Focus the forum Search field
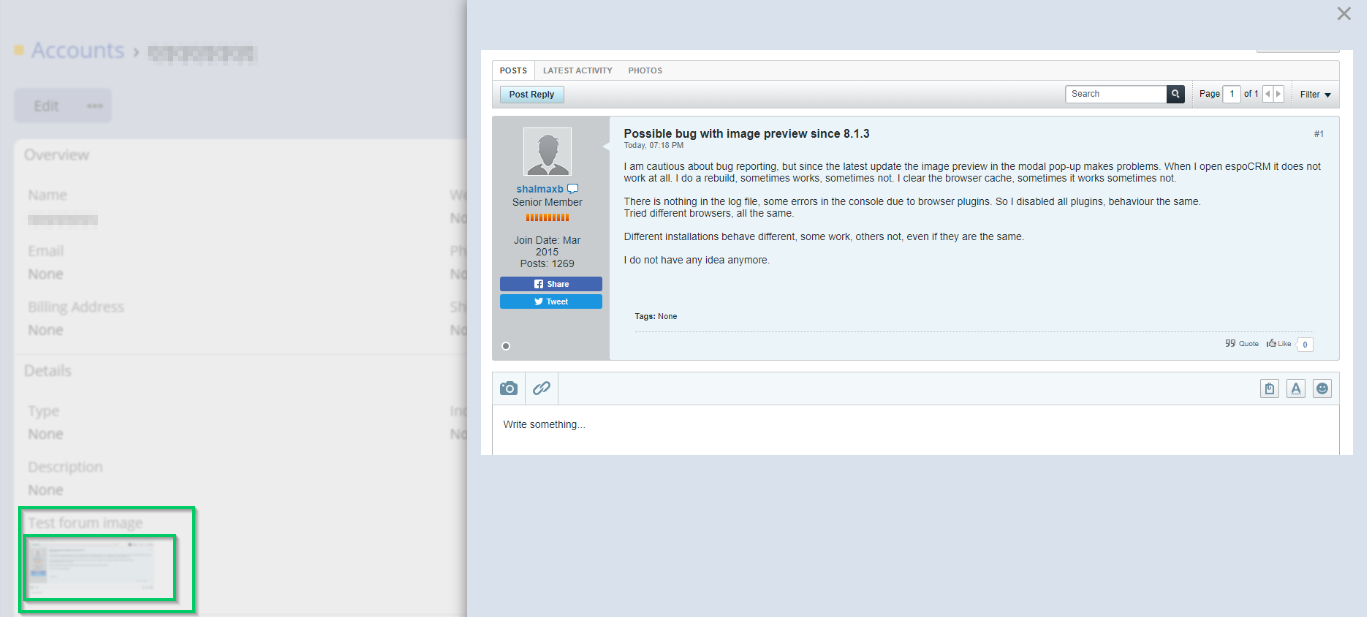This screenshot has width=1367, height=617. tap(1116, 94)
